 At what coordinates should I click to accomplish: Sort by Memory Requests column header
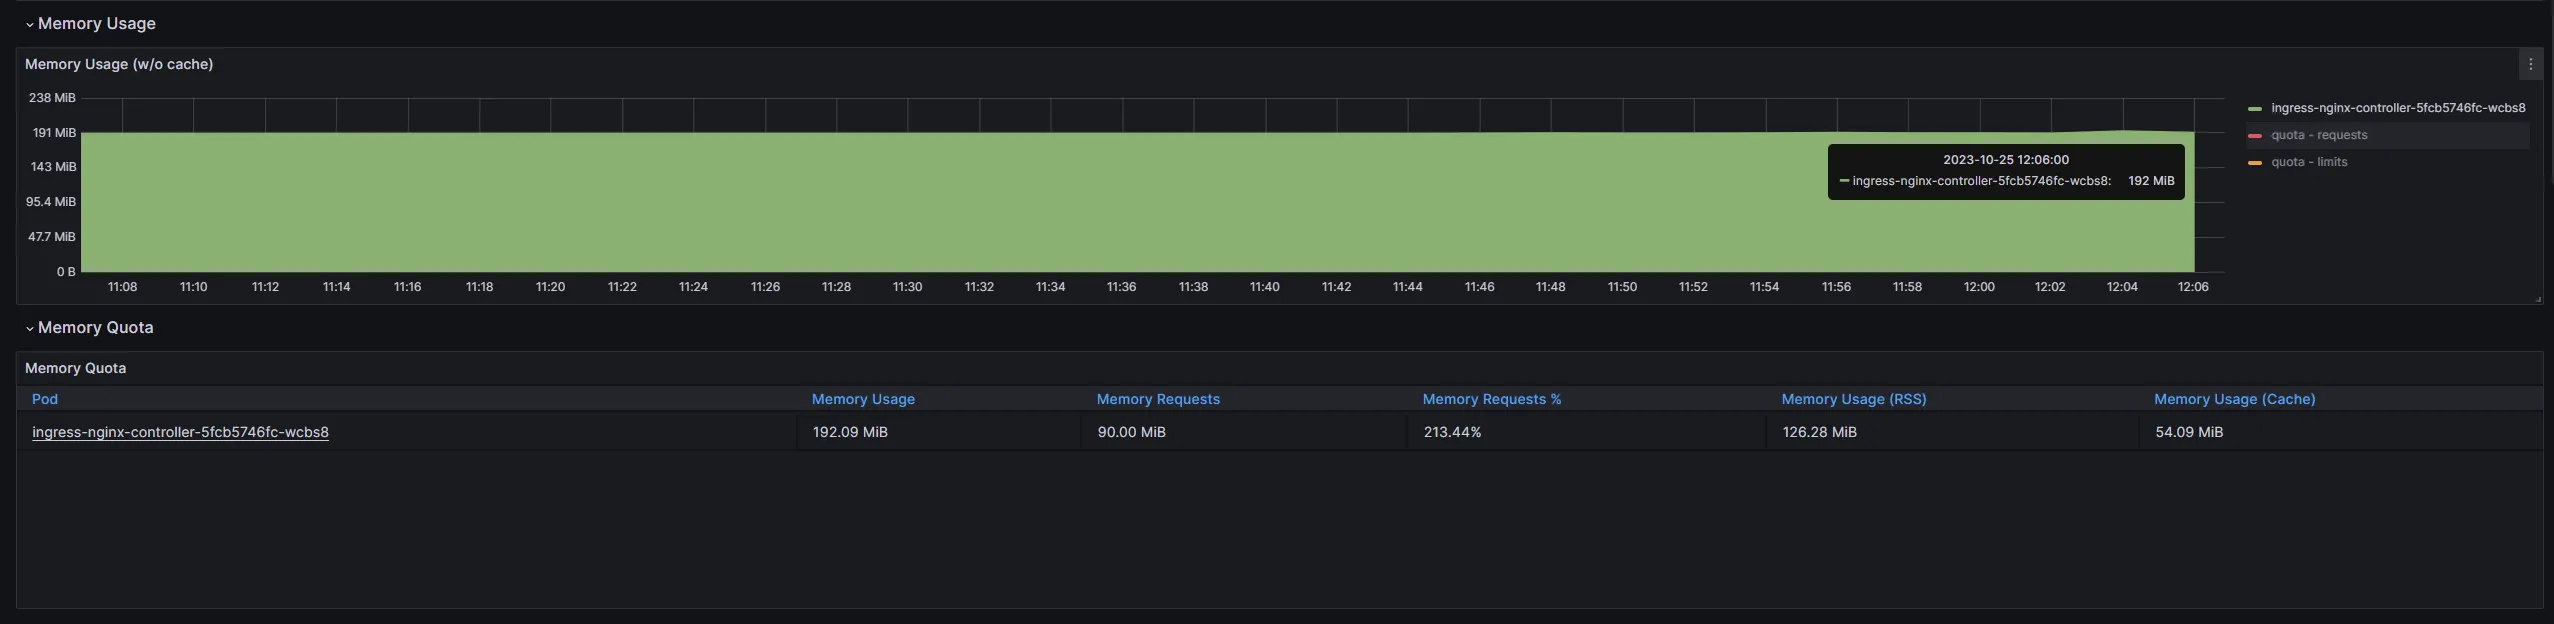coord(1158,399)
